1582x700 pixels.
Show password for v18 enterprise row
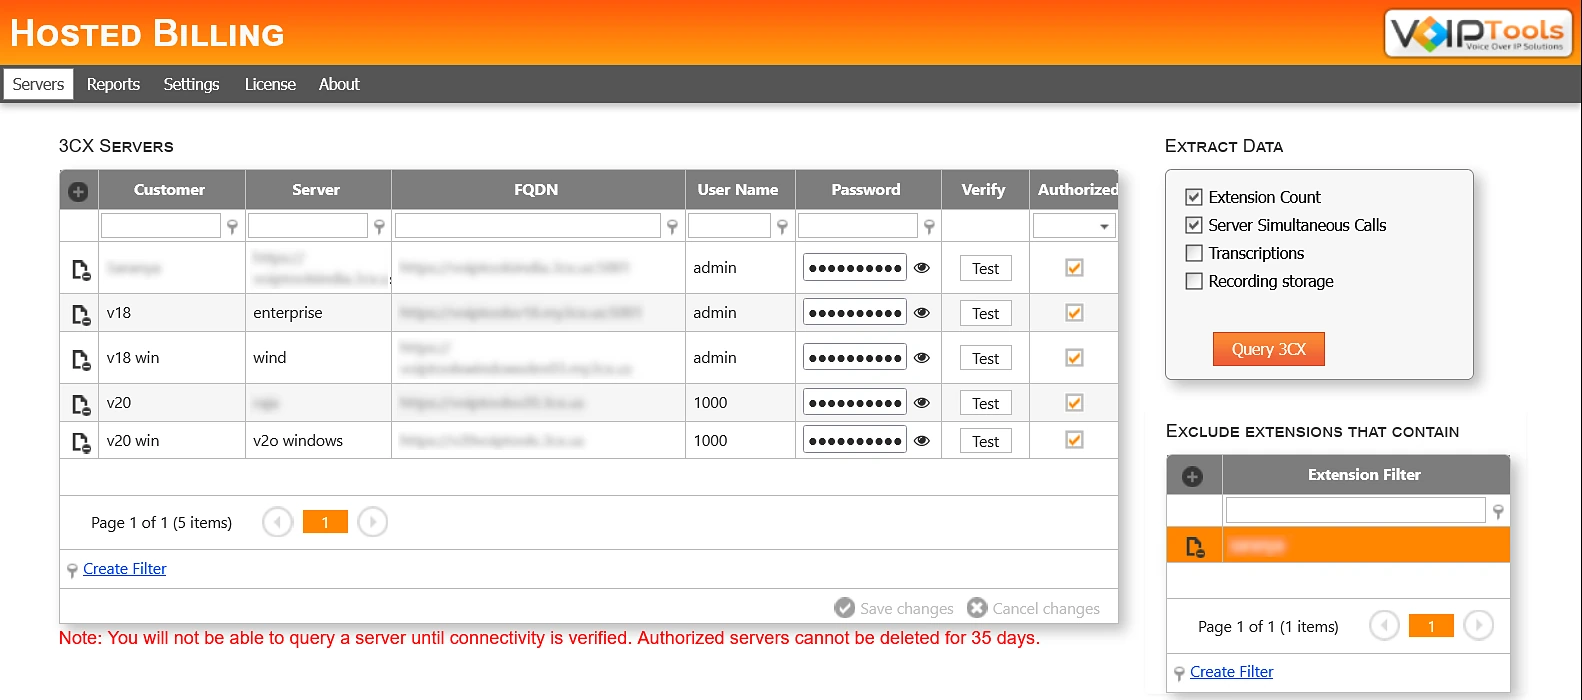pyautogui.click(x=922, y=313)
